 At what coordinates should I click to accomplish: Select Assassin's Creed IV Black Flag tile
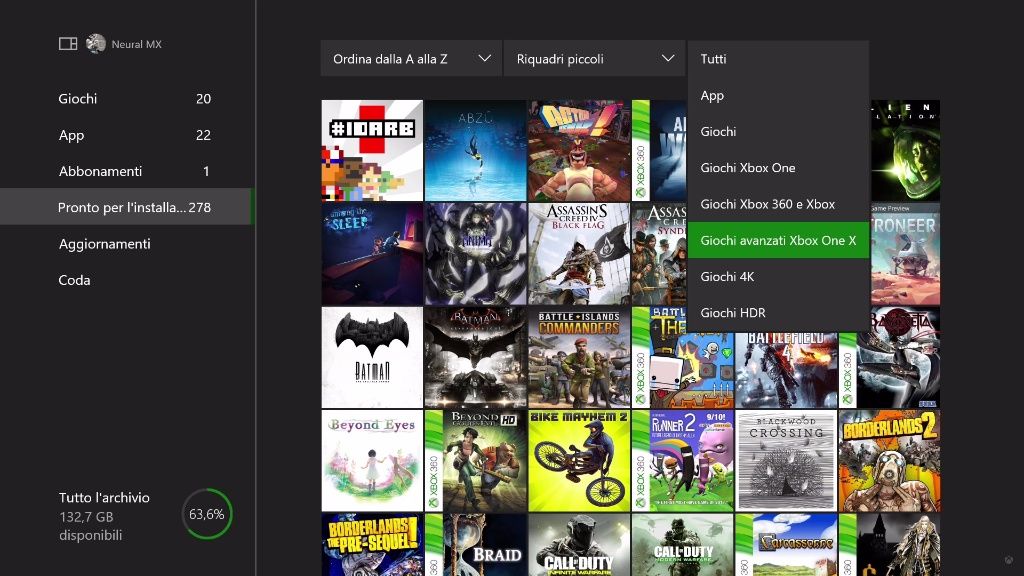tap(579, 254)
